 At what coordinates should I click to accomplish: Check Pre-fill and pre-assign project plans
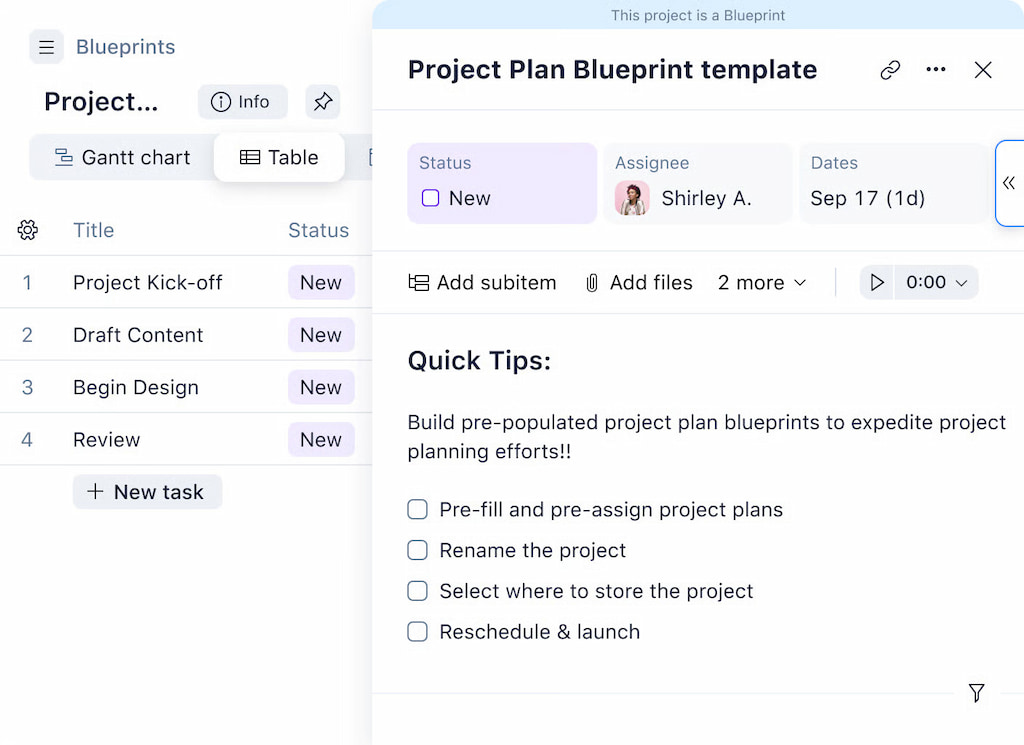click(417, 509)
